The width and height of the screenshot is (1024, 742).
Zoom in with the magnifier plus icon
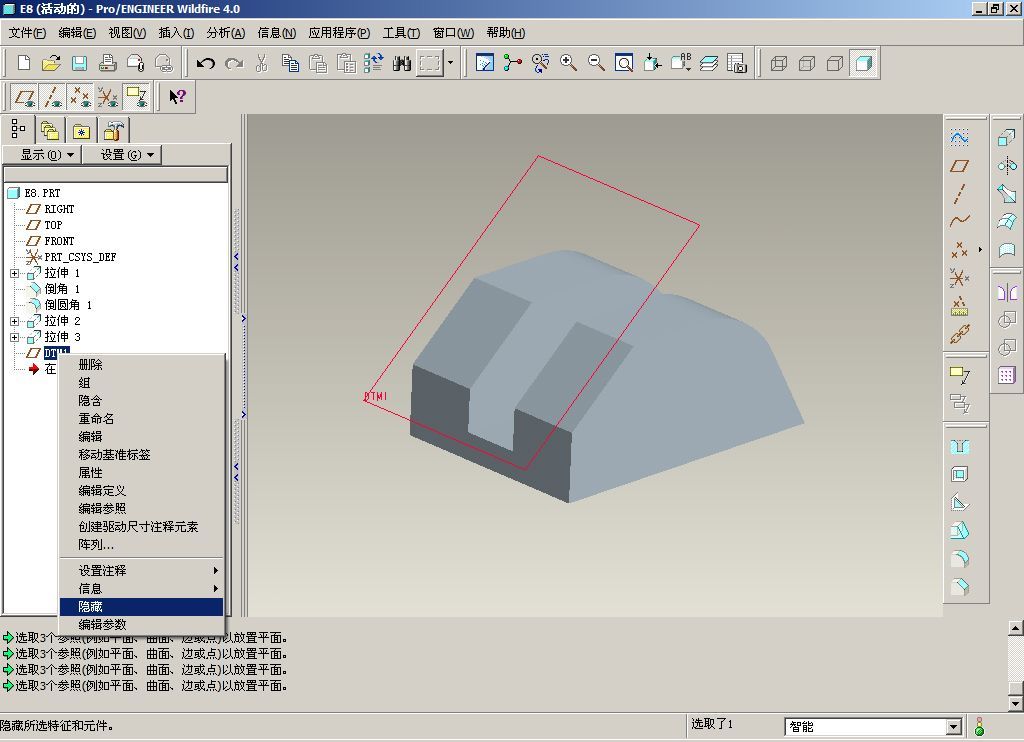[x=568, y=63]
